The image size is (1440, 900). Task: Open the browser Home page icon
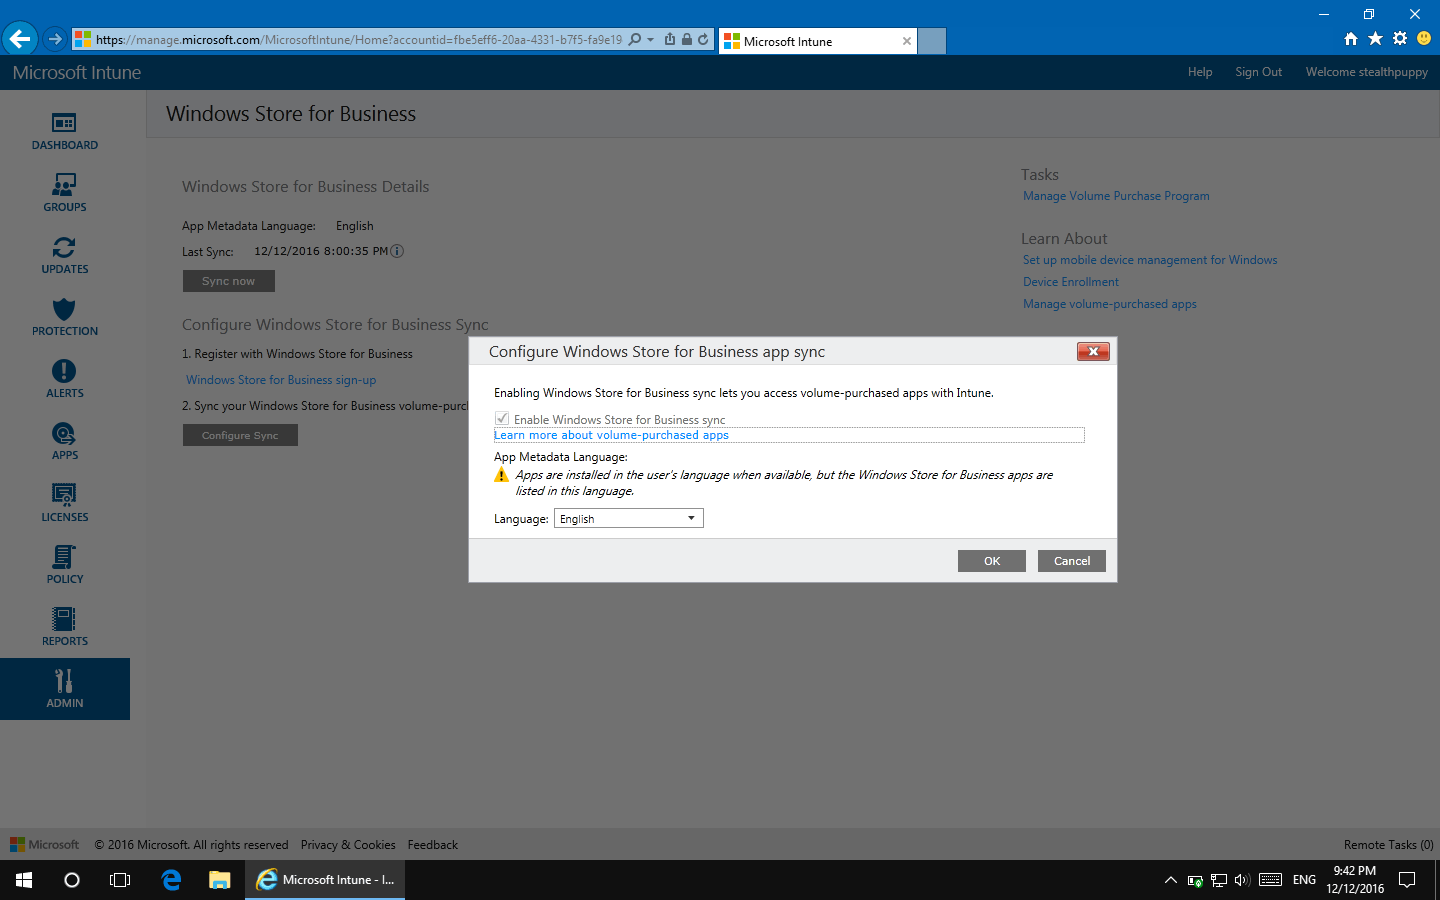[1351, 39]
